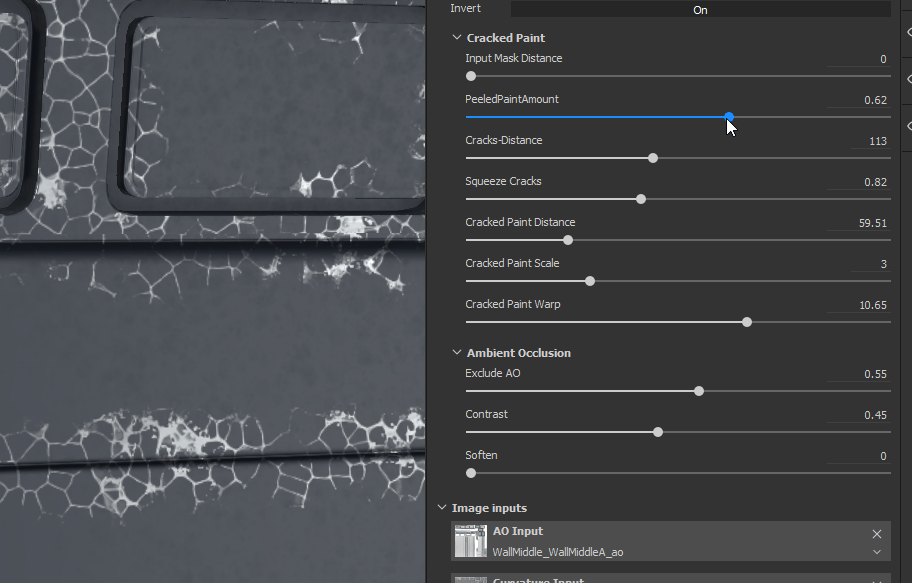Click the Contrast slider handle

(x=657, y=432)
